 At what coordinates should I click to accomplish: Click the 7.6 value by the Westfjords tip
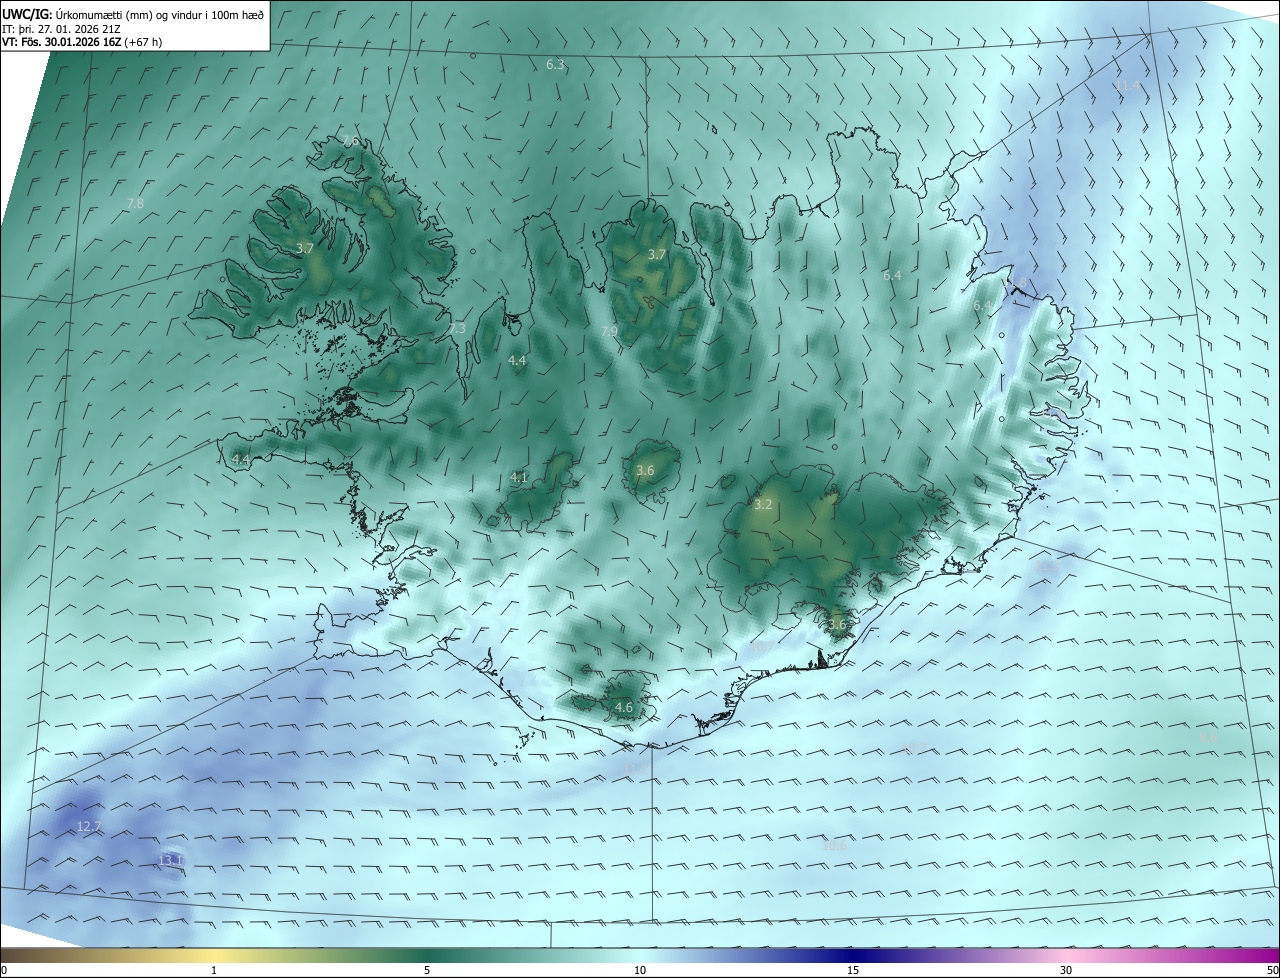[x=350, y=140]
